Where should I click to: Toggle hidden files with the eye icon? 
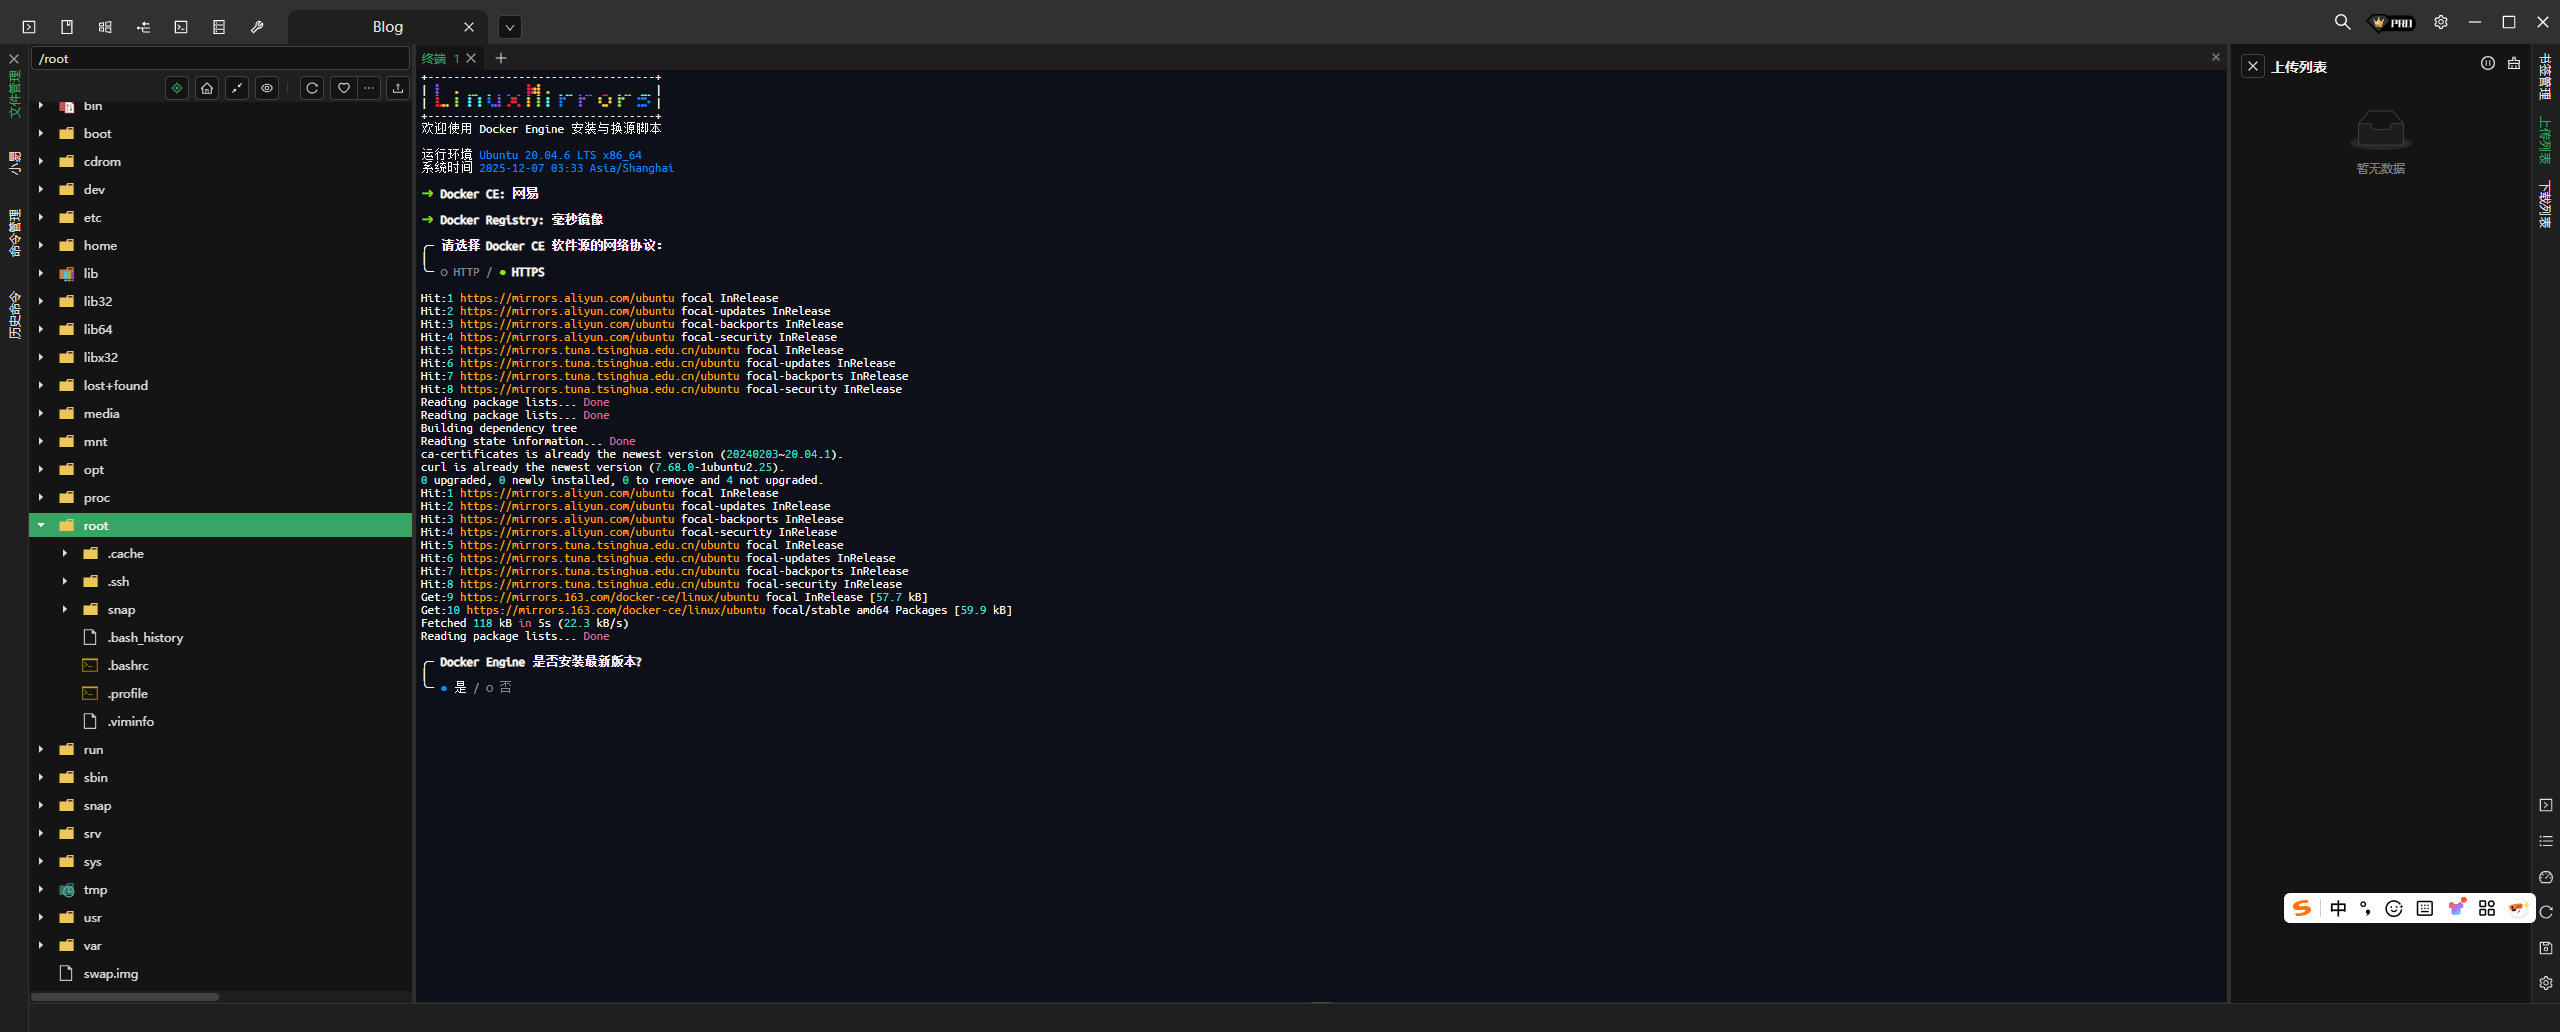click(x=267, y=88)
